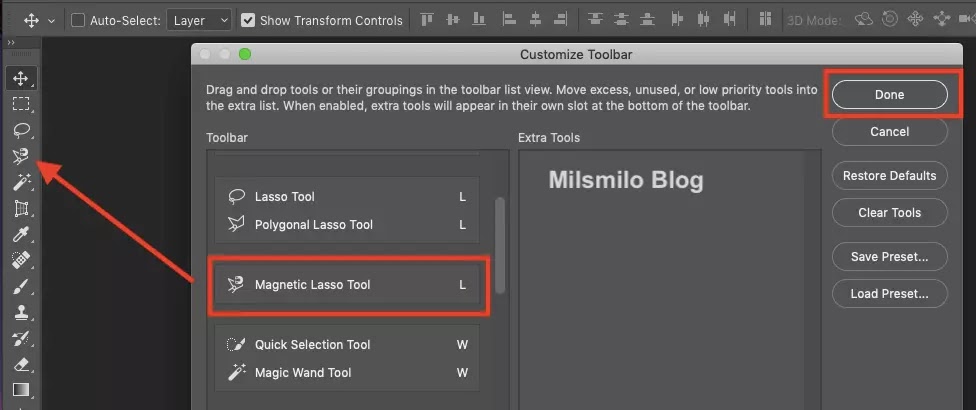The height and width of the screenshot is (410, 976).
Task: Select the Spot Healing Brush tool
Action: [21, 260]
